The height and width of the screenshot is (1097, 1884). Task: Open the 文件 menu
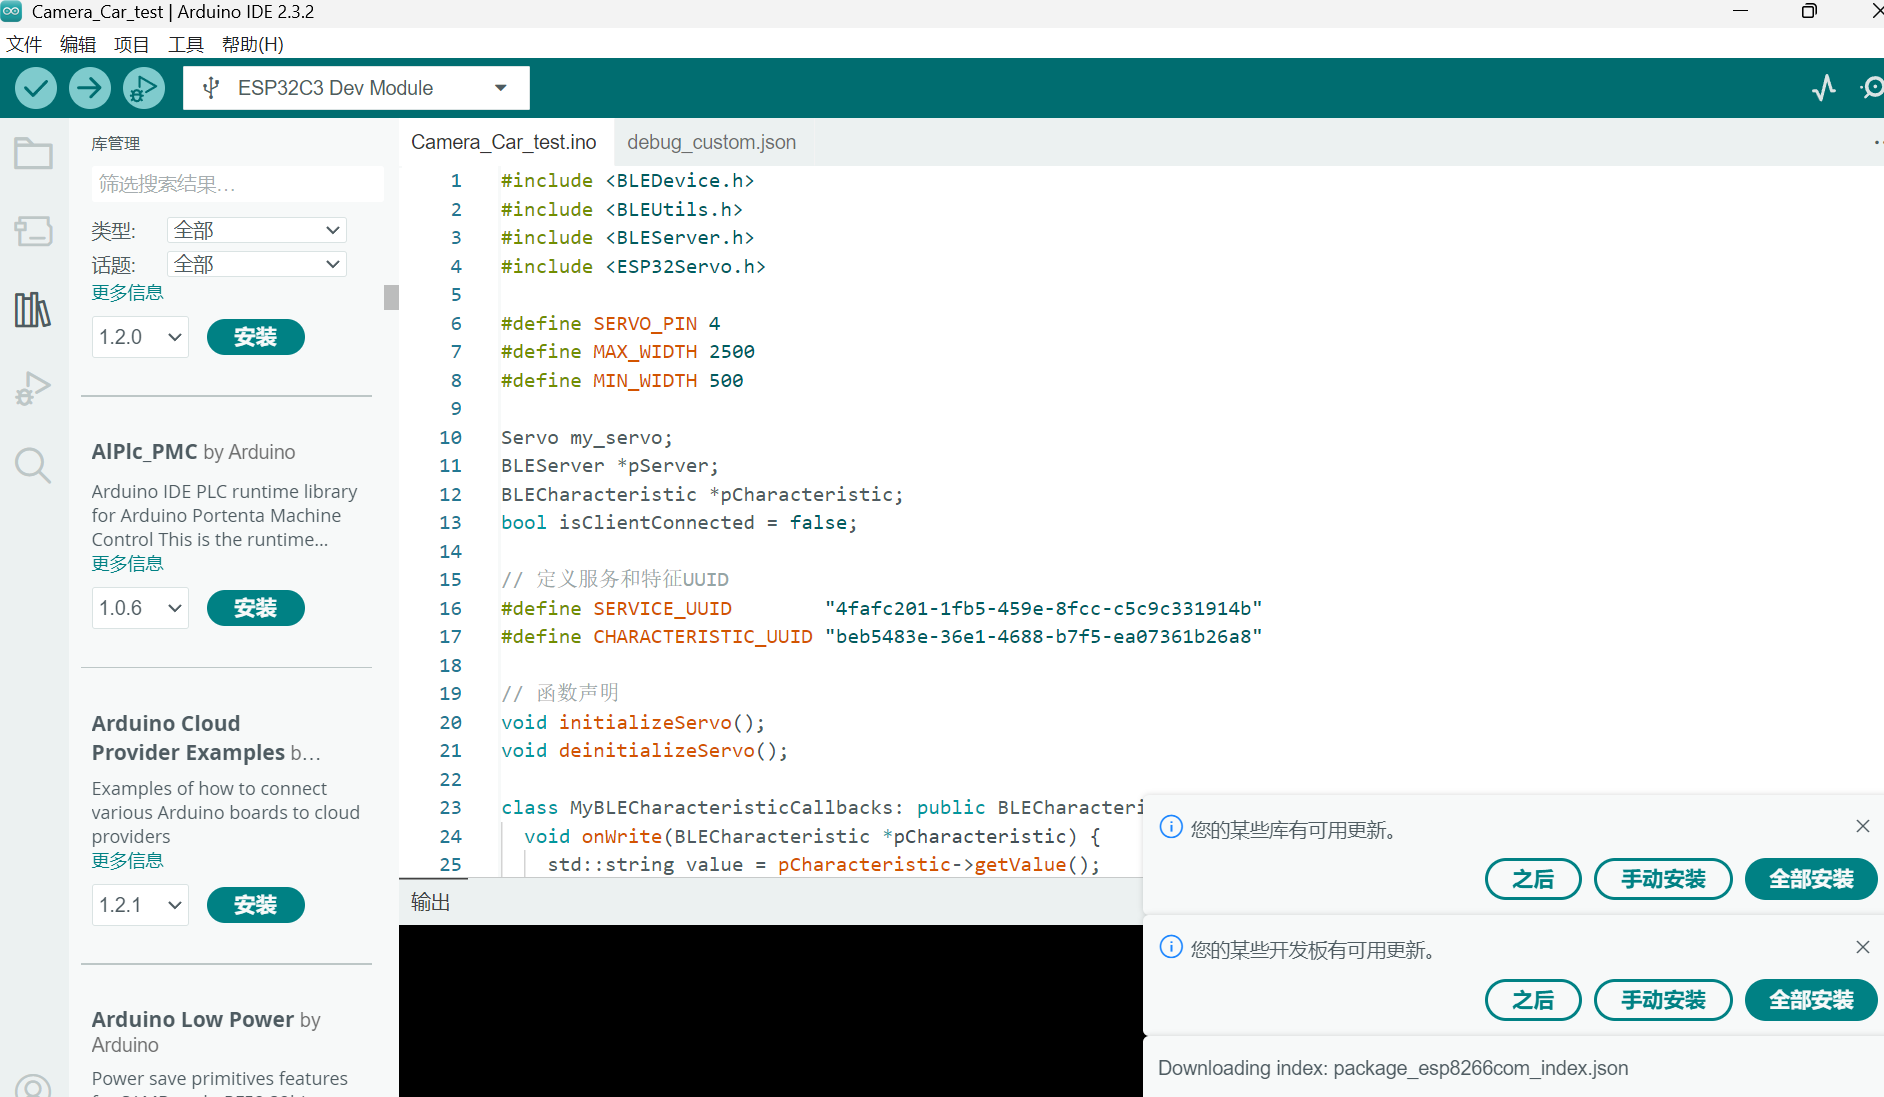coord(24,44)
